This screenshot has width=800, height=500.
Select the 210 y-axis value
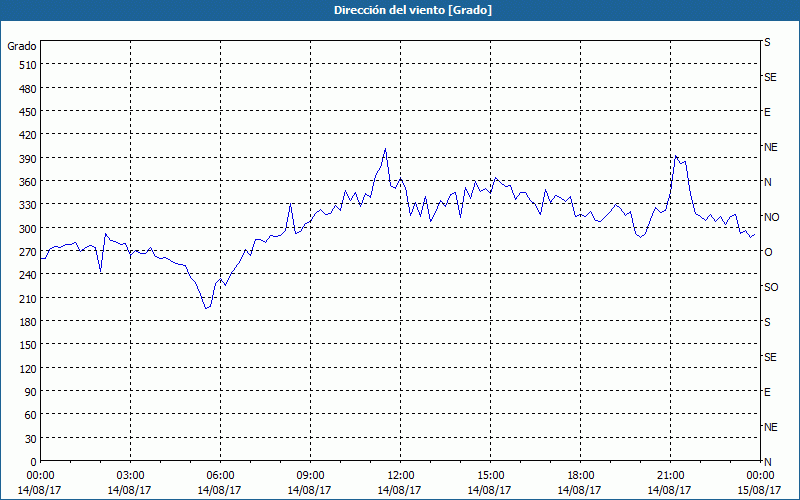(29, 299)
